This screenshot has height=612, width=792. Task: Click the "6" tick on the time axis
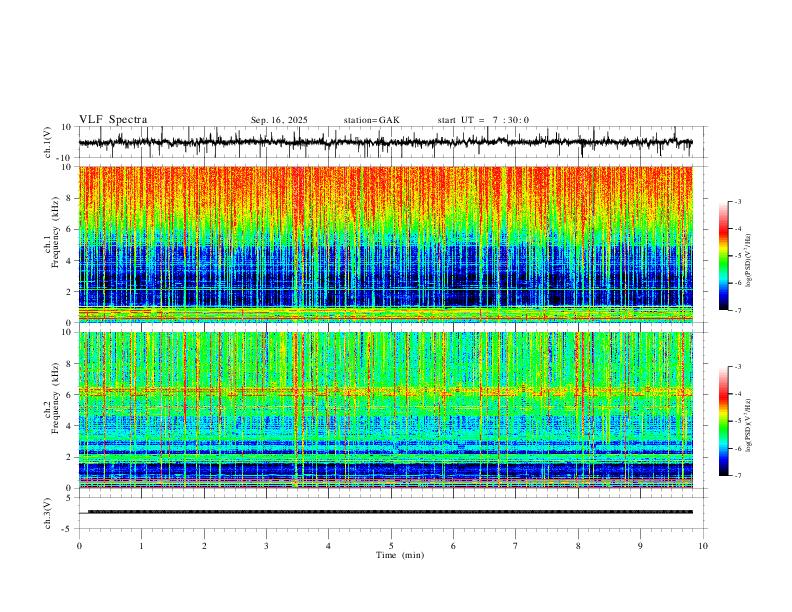tap(453, 546)
